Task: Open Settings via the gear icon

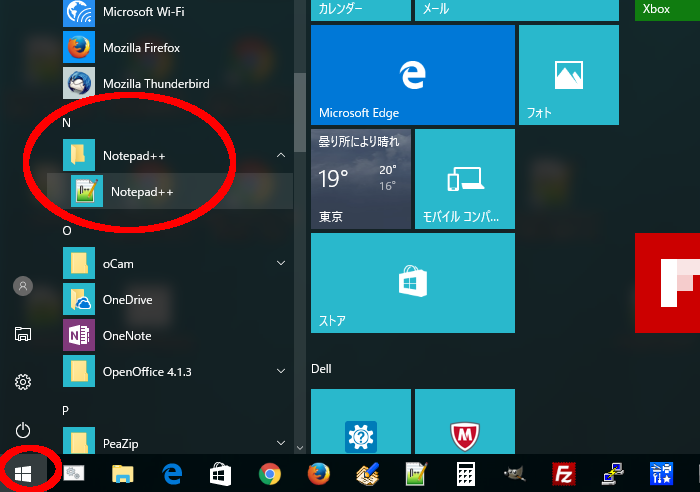Action: [23, 382]
